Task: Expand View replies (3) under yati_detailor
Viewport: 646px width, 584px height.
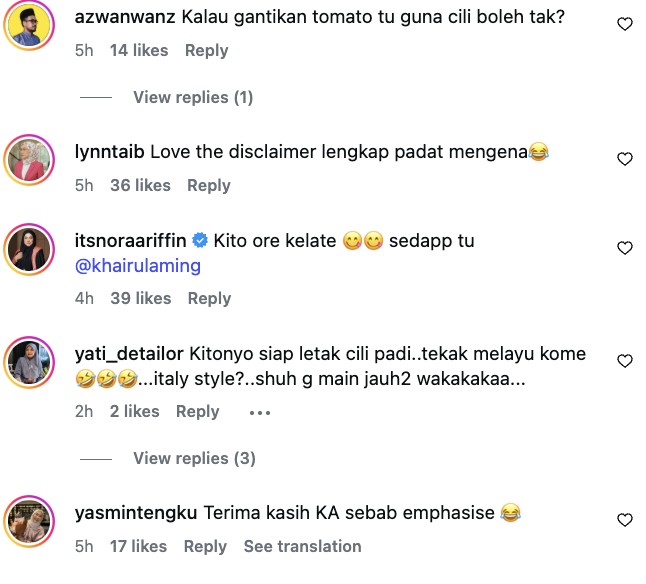Action: coord(193,458)
